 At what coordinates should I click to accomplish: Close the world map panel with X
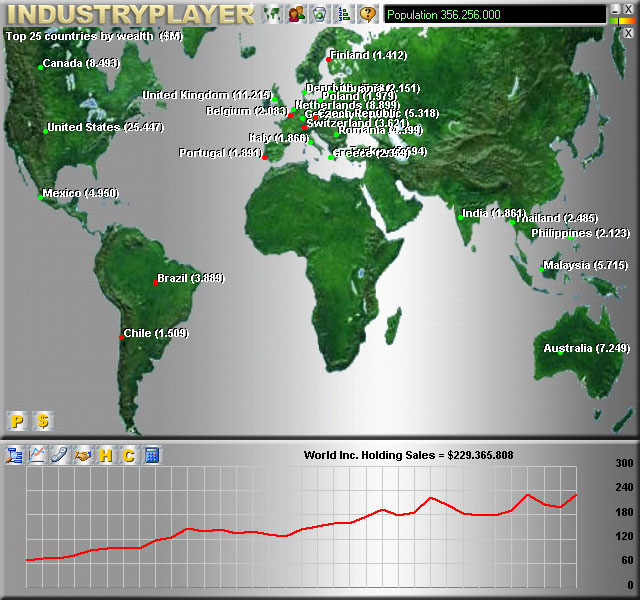click(628, 33)
